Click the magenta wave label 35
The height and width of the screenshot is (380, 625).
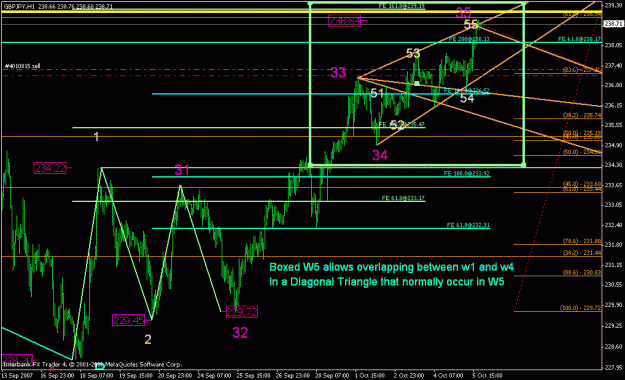(x=463, y=13)
